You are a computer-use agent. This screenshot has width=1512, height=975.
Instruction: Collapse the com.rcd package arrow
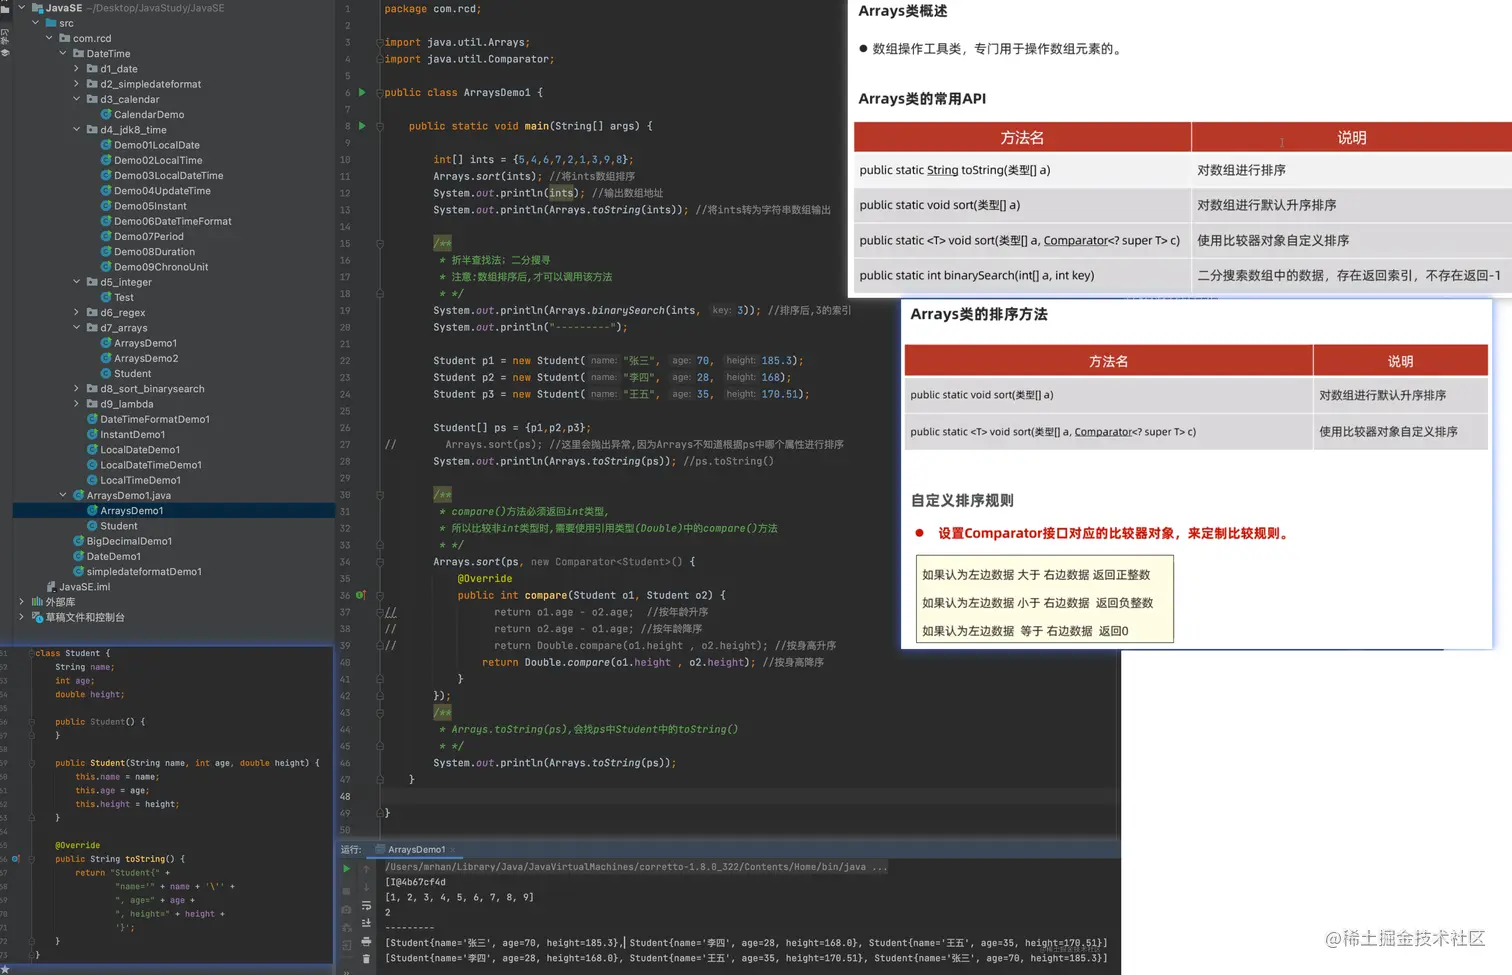(x=49, y=38)
